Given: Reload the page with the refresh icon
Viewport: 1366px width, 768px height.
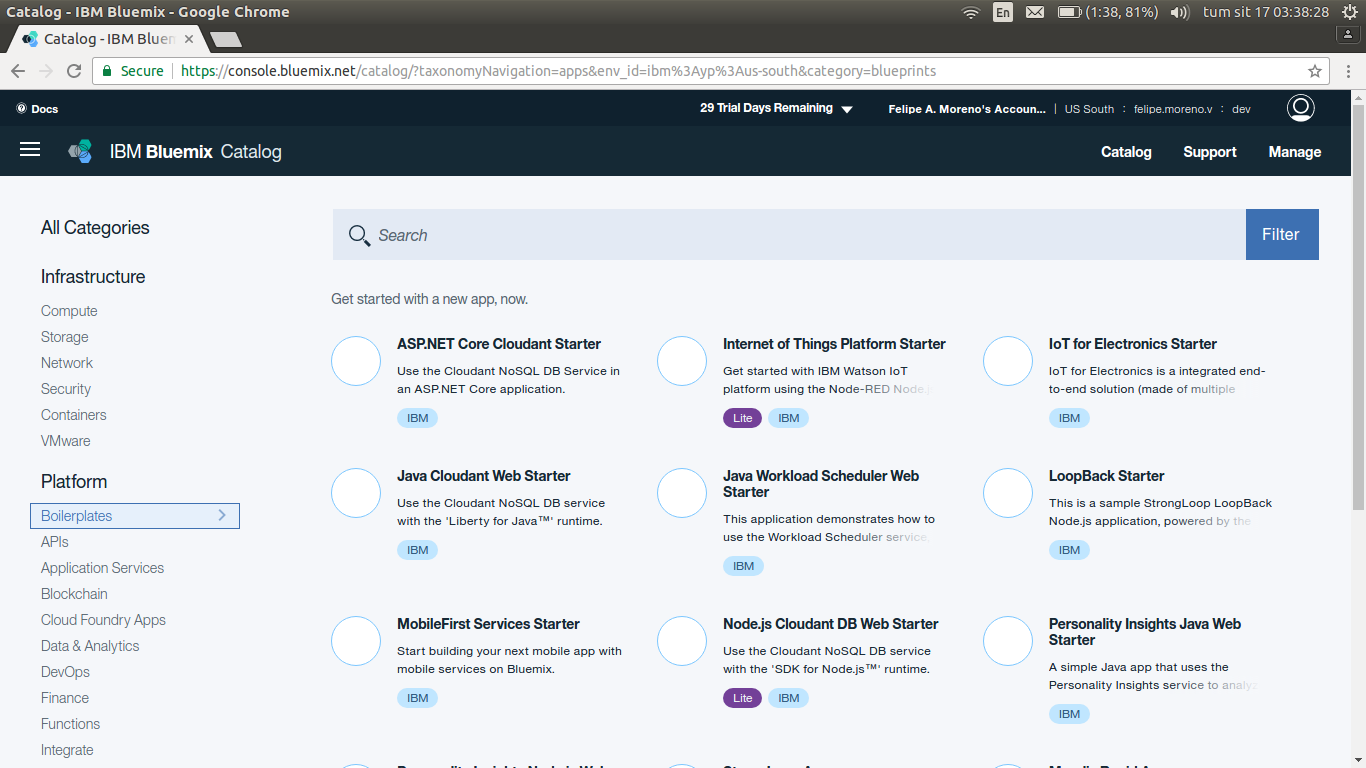Looking at the screenshot, I should pyautogui.click(x=73, y=71).
